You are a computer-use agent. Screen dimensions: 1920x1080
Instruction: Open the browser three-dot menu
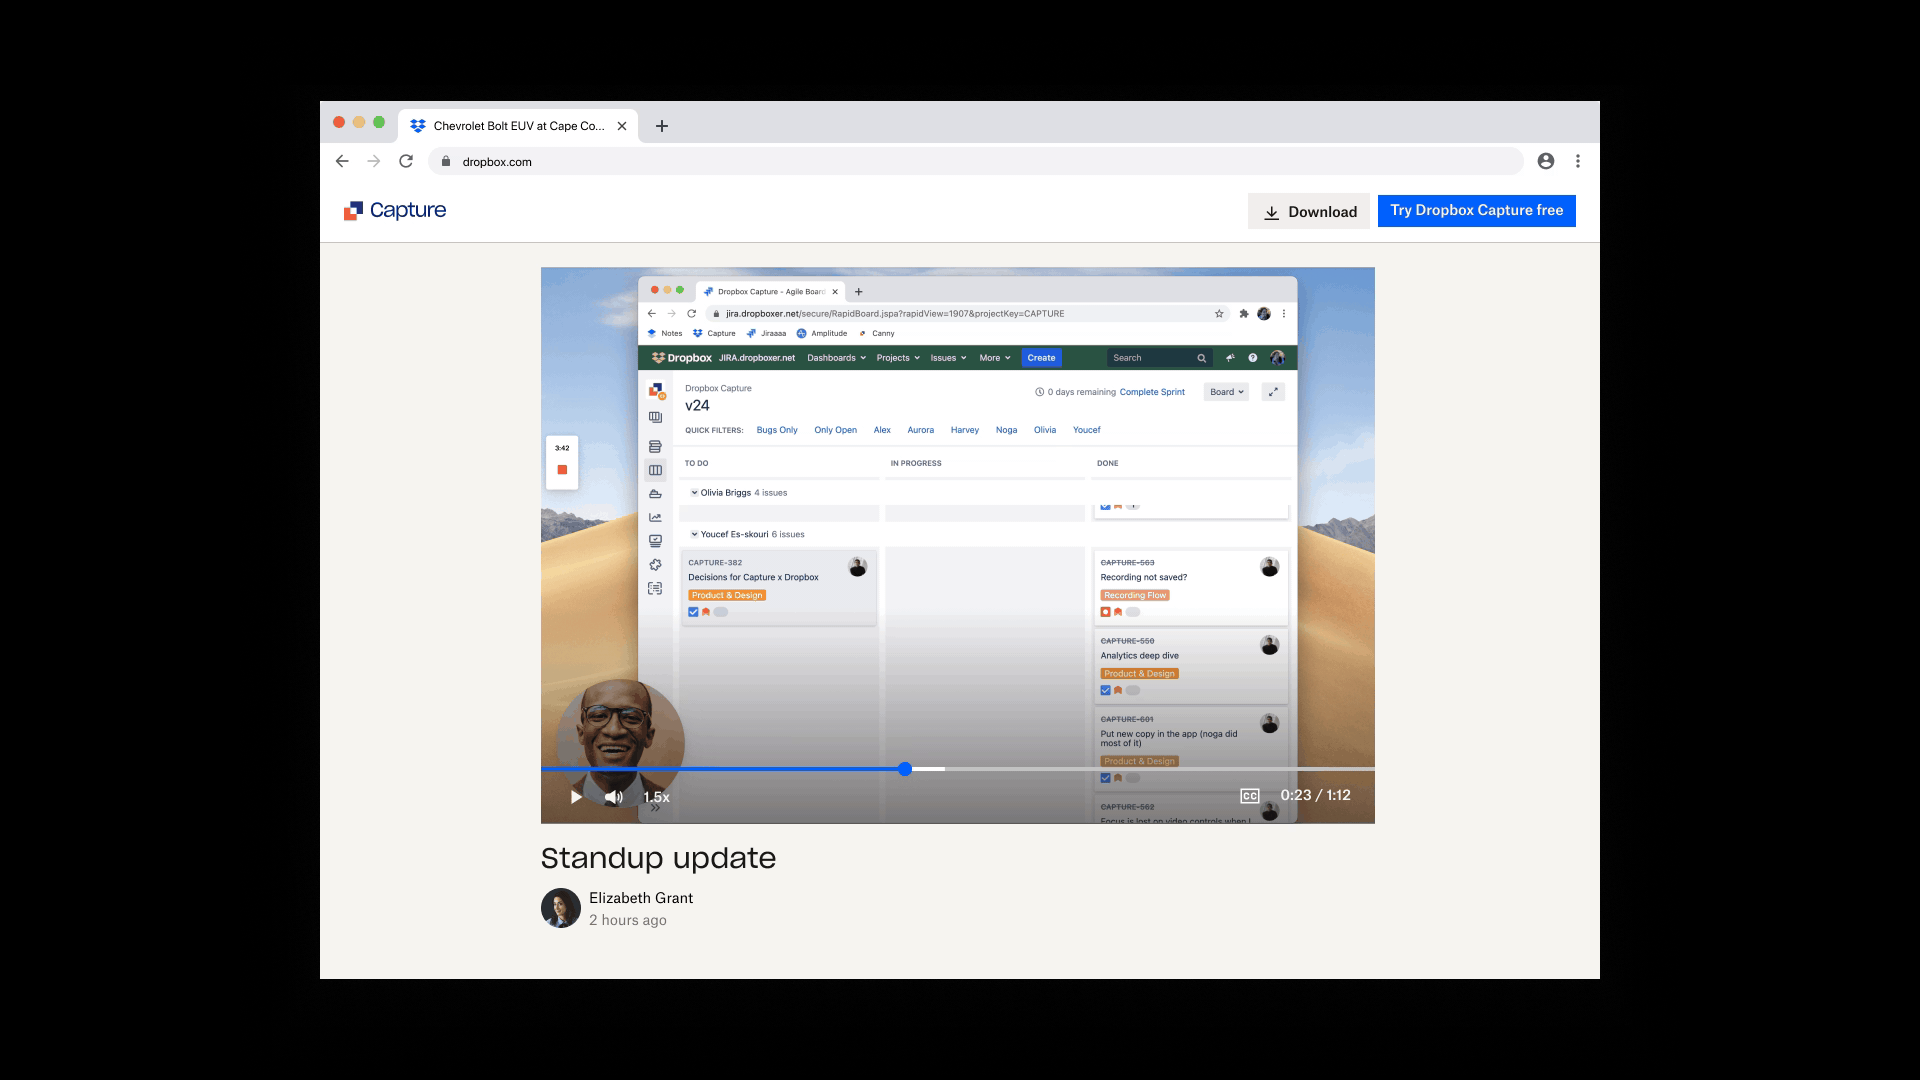[x=1578, y=161]
